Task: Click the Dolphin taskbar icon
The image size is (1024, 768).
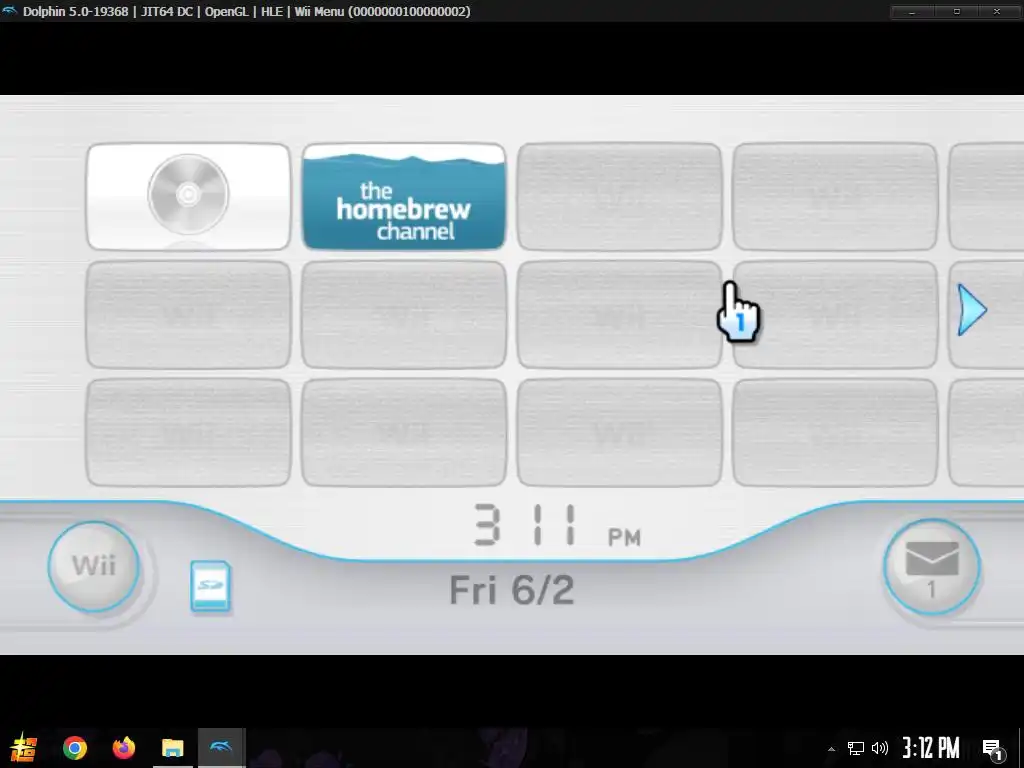Action: [x=221, y=748]
